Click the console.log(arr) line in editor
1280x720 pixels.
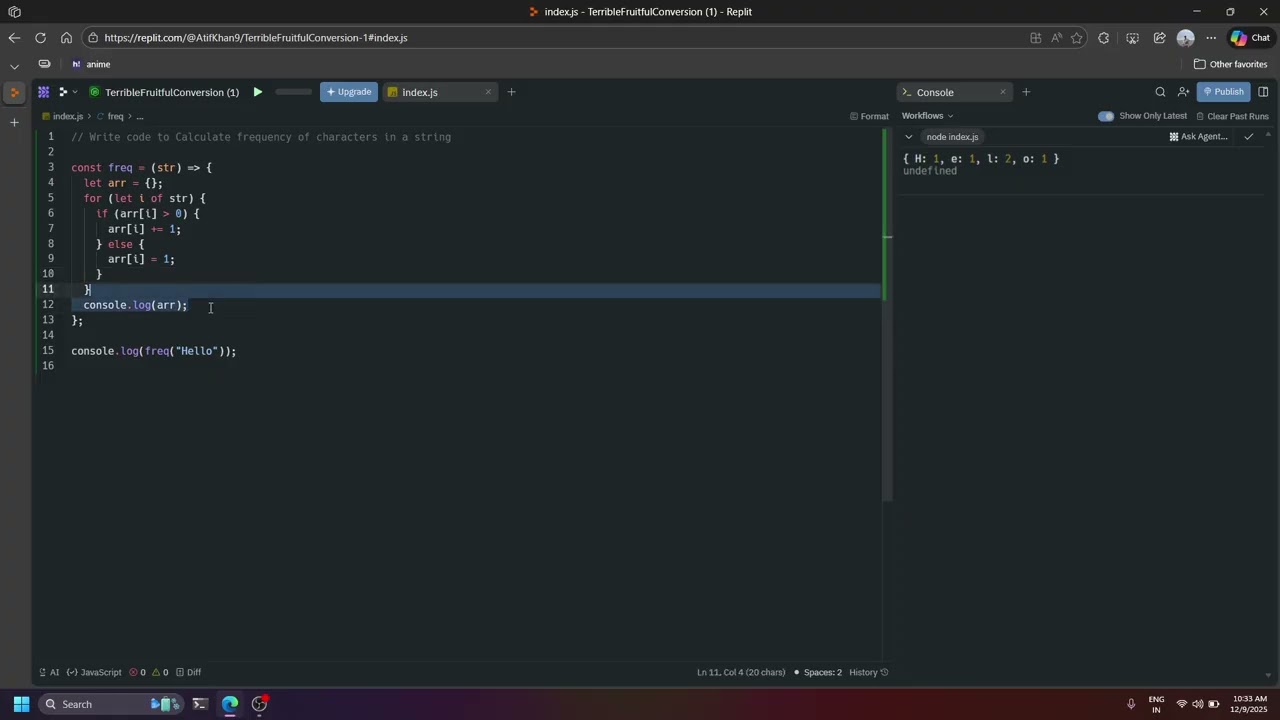[x=135, y=305]
